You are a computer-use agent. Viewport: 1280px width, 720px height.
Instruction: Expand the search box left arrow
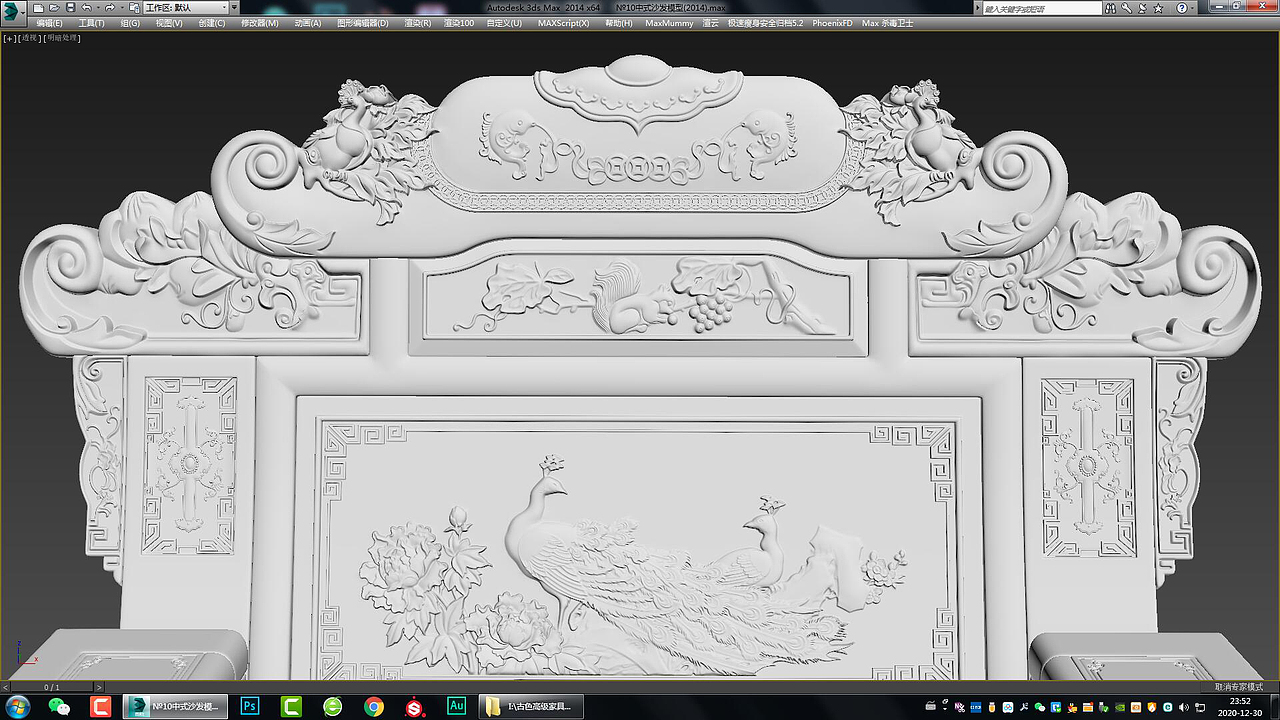(x=977, y=8)
